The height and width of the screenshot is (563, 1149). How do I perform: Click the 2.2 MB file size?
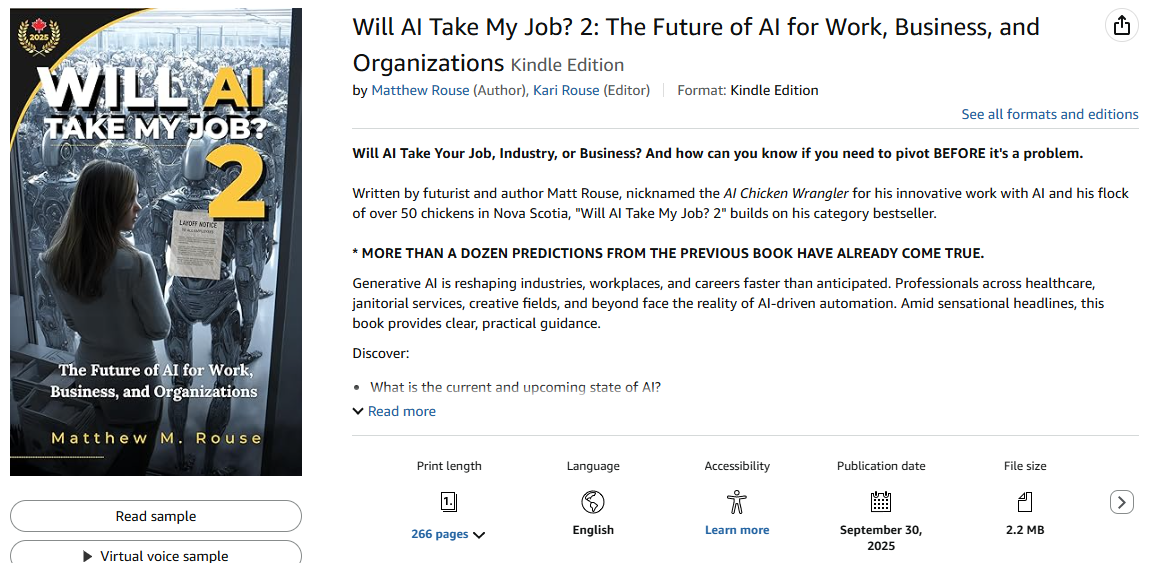(x=1025, y=530)
